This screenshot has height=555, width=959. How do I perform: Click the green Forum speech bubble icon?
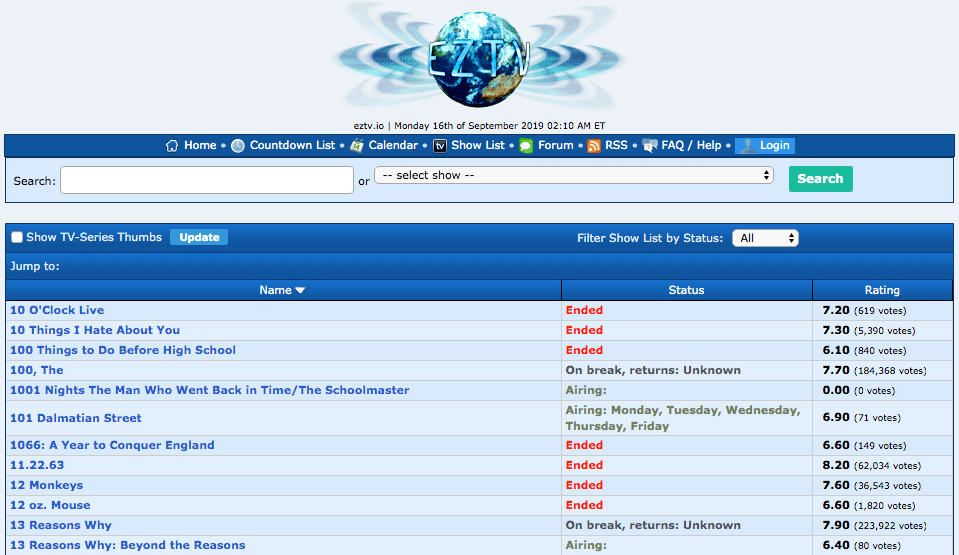(x=526, y=146)
